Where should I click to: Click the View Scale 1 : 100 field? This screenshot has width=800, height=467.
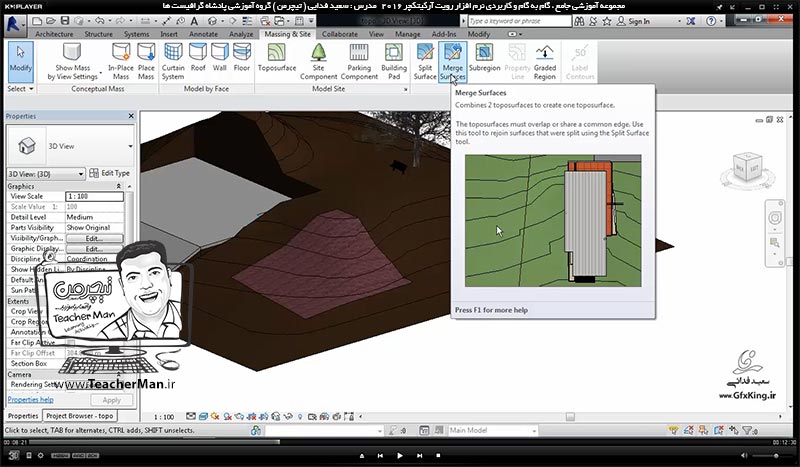point(94,196)
